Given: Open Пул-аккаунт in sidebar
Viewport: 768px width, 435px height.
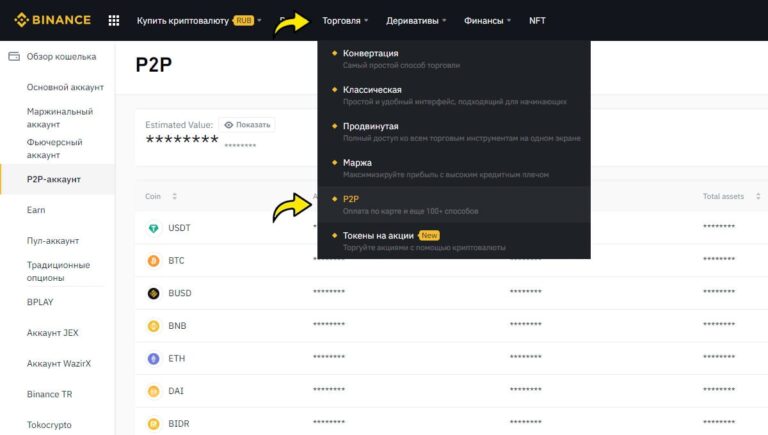Looking at the screenshot, I should click(53, 241).
